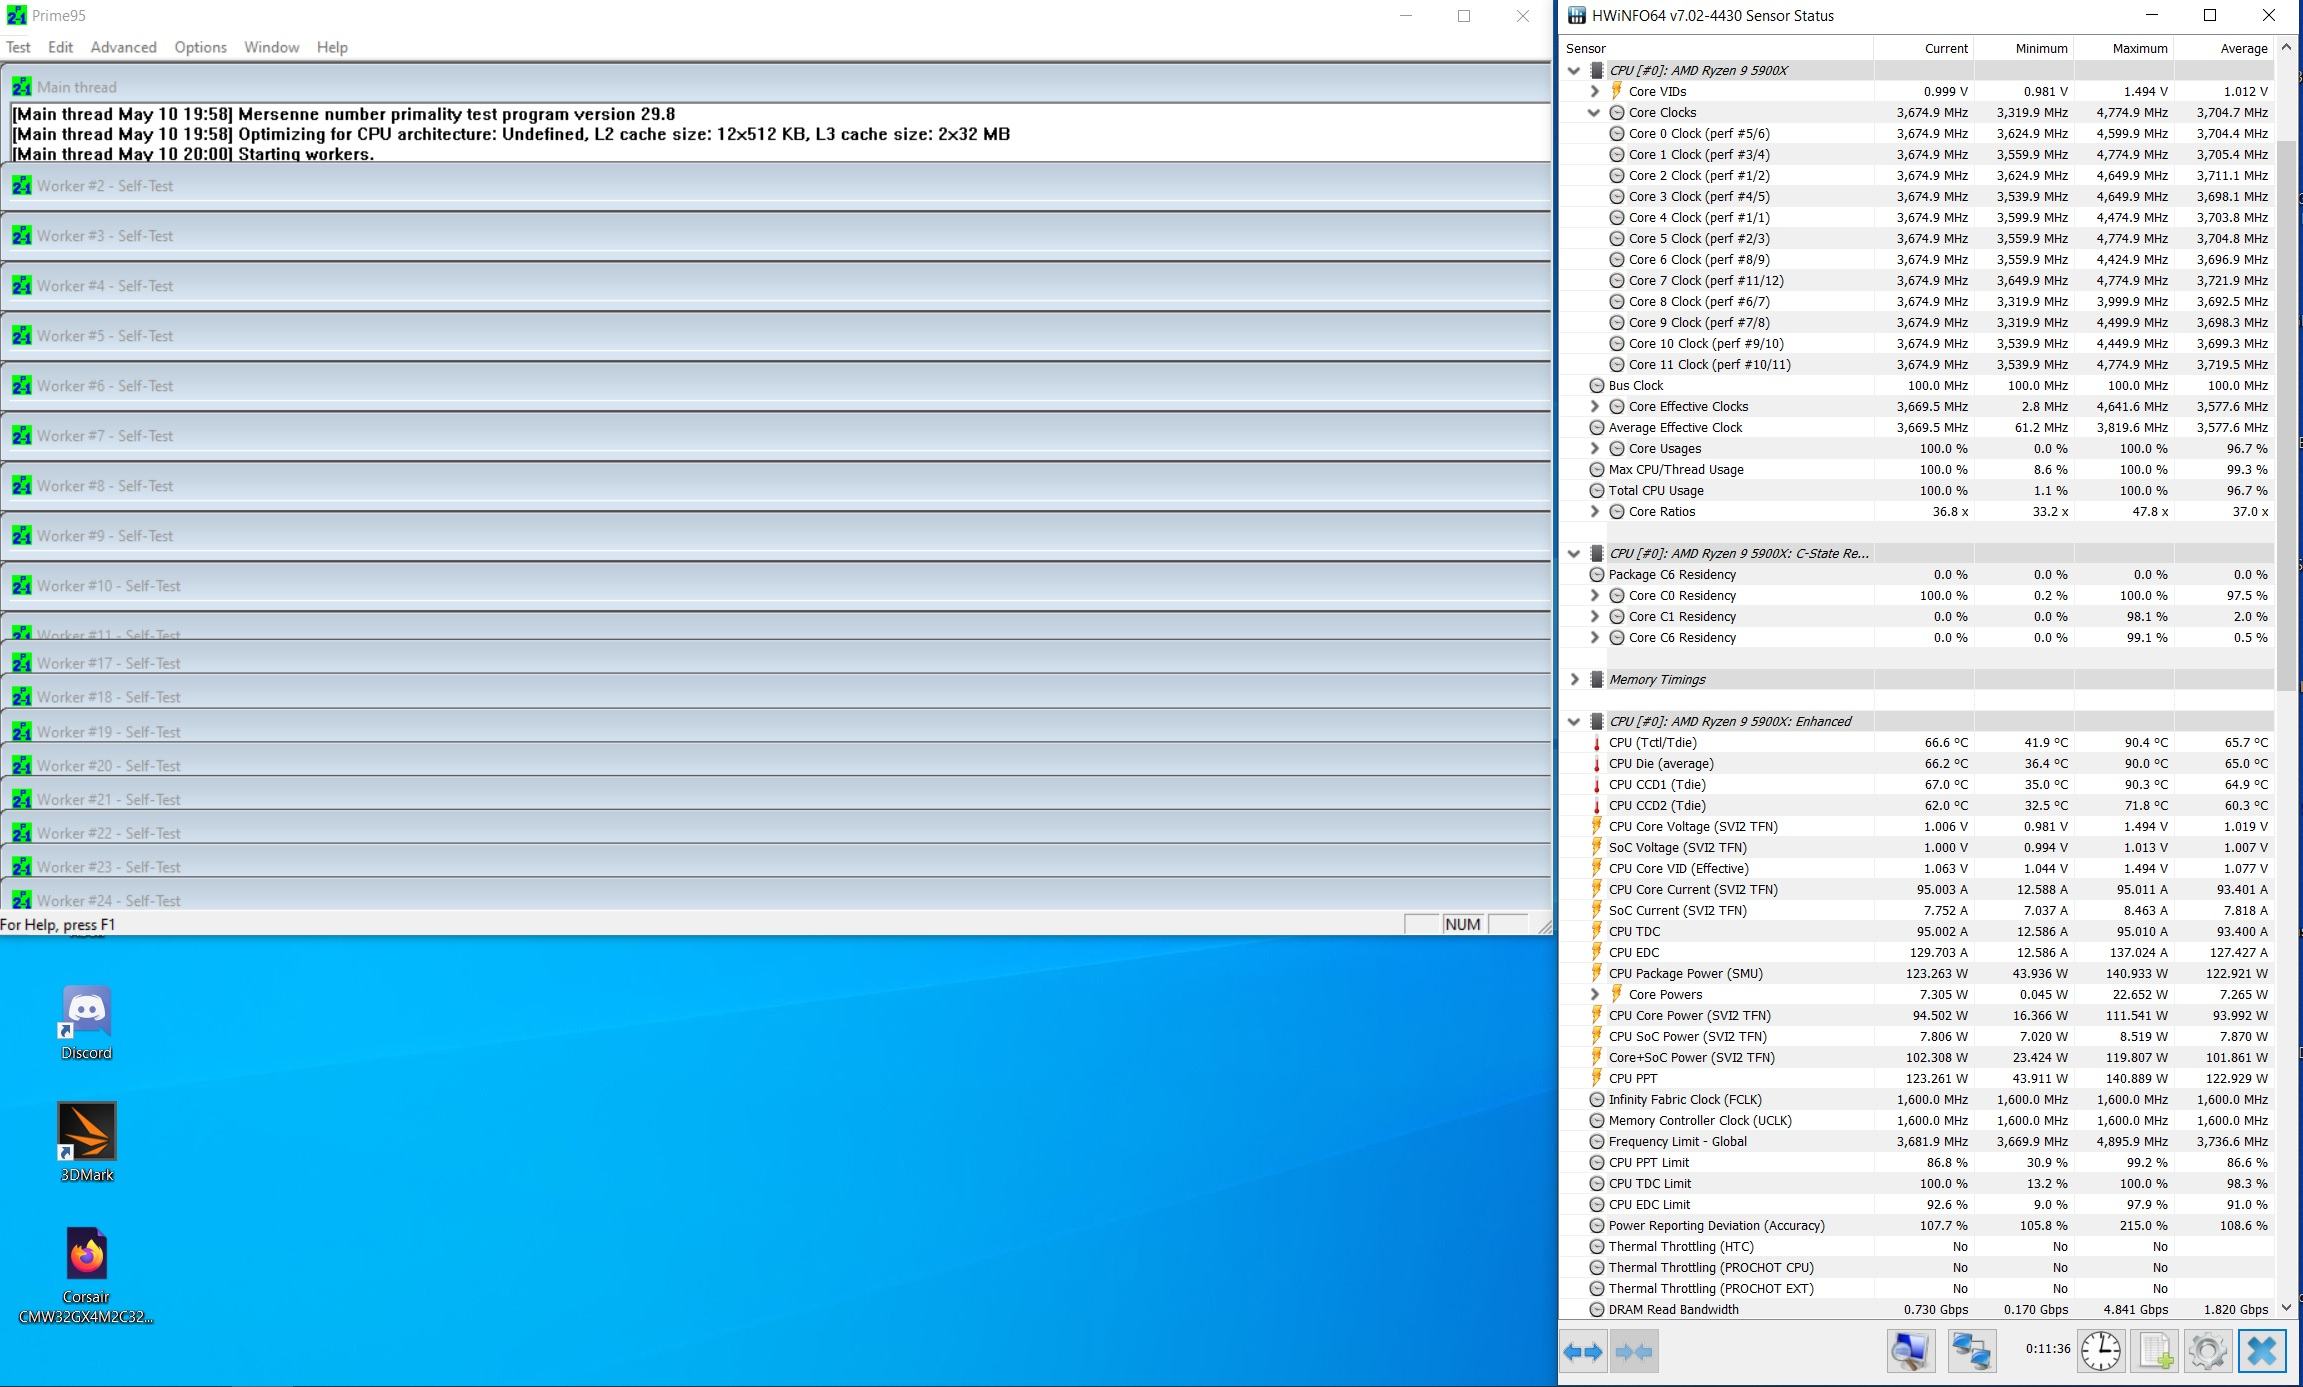Click the CPU (Tctl/Tdie) thermometer icon
Viewport: 2303px width, 1387px height.
coord(1597,743)
